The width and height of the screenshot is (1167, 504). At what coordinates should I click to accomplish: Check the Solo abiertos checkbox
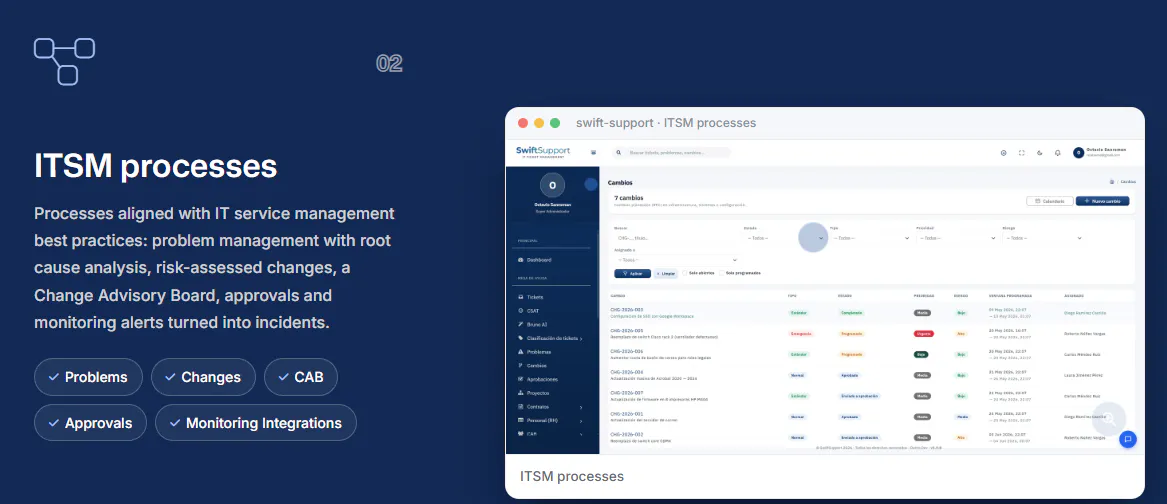[685, 273]
